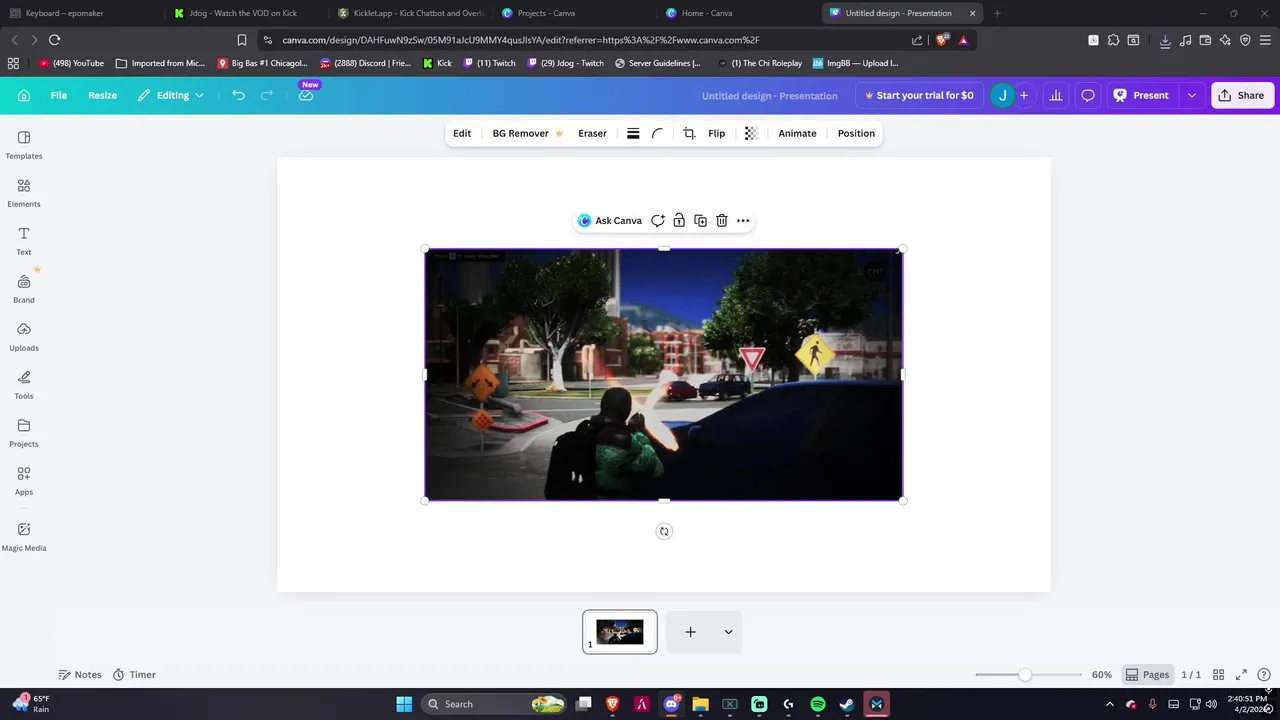Undo the last action
Viewport: 1280px width, 720px height.
pyautogui.click(x=238, y=95)
